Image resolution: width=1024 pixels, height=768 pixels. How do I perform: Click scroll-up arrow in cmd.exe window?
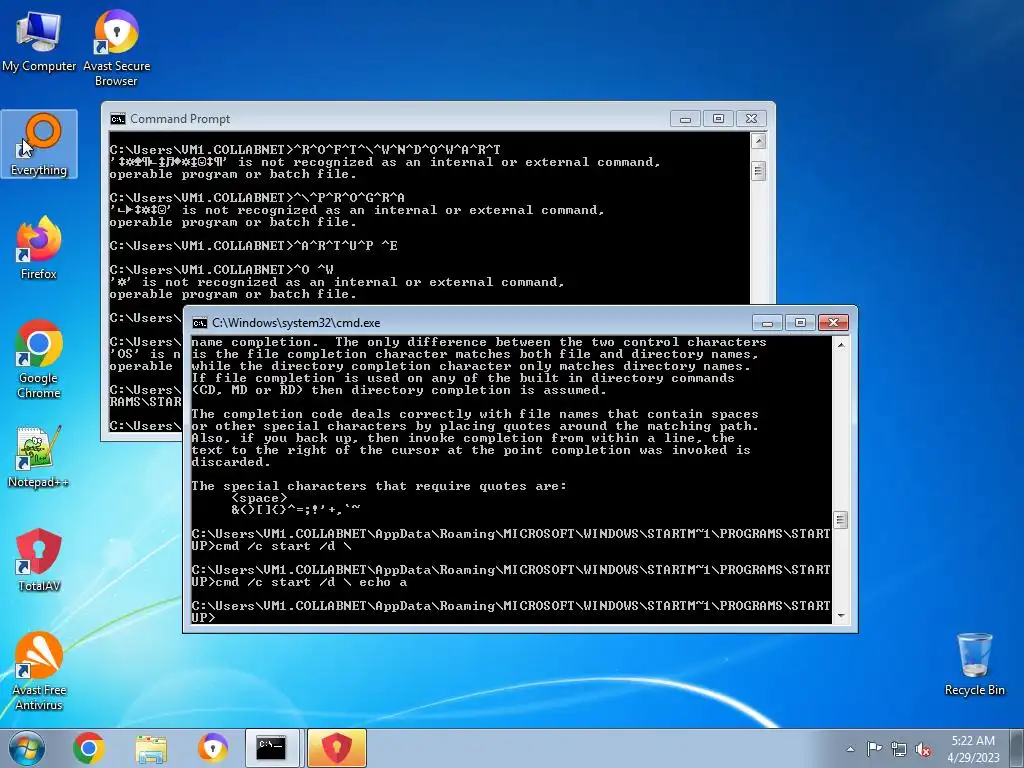coord(840,345)
